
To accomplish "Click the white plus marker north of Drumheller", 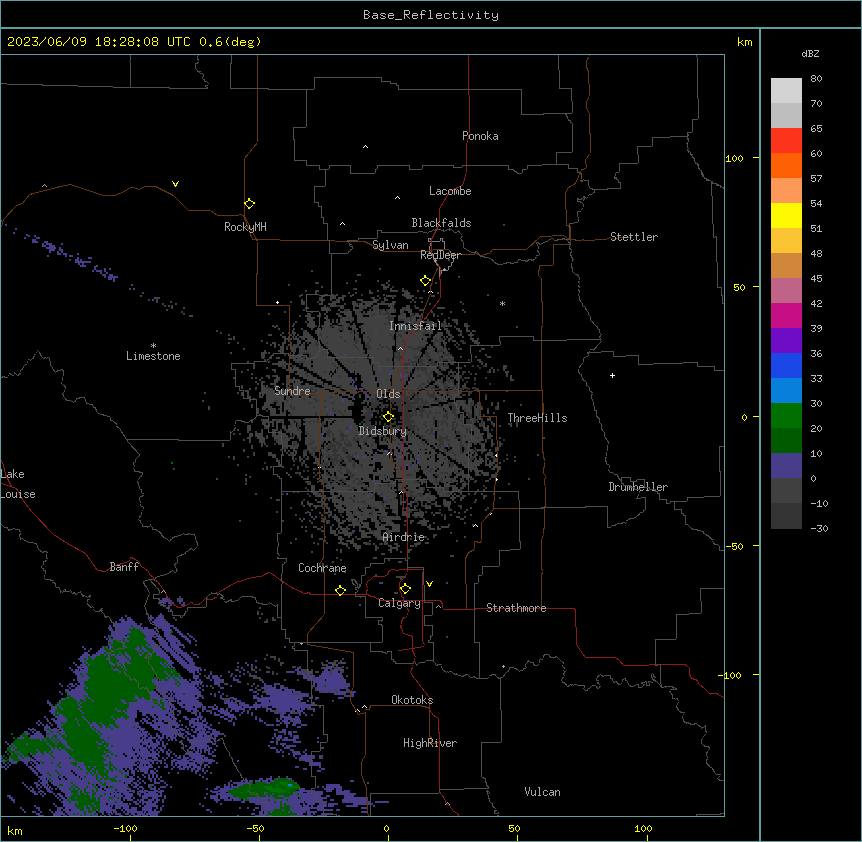I will pyautogui.click(x=612, y=375).
